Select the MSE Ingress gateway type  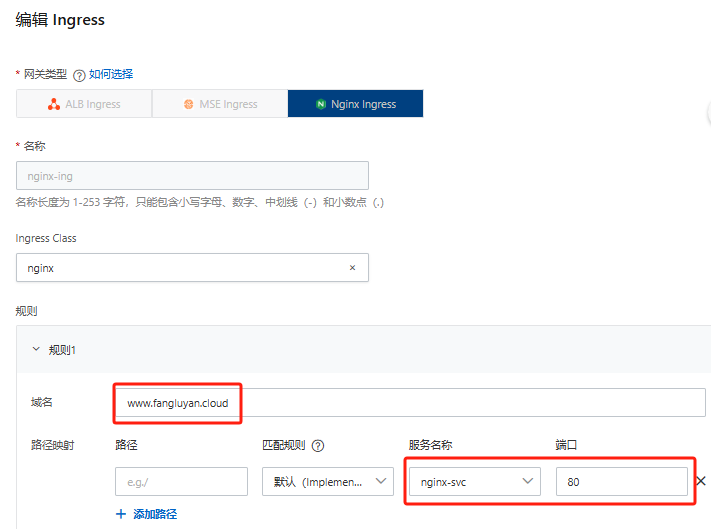point(220,104)
